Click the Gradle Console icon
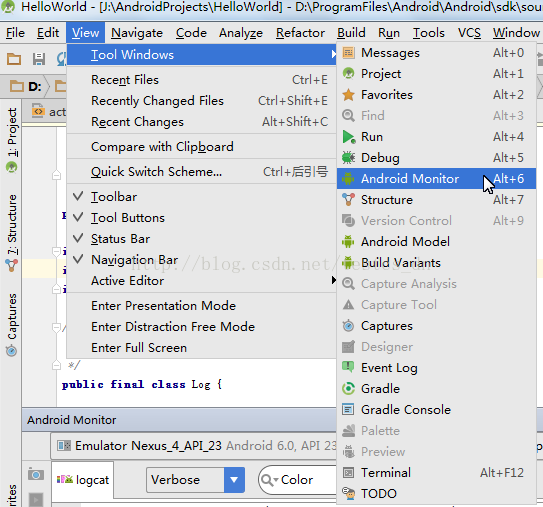The width and height of the screenshot is (543, 507). pyautogui.click(x=348, y=410)
